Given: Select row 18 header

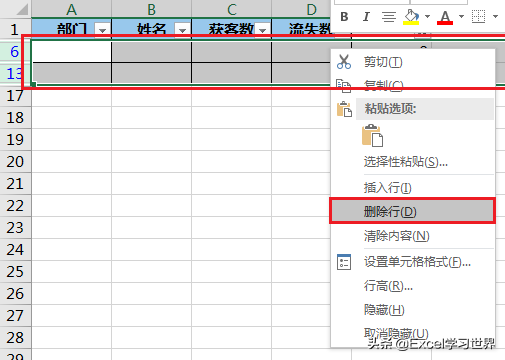Looking at the screenshot, I should coord(15,117).
